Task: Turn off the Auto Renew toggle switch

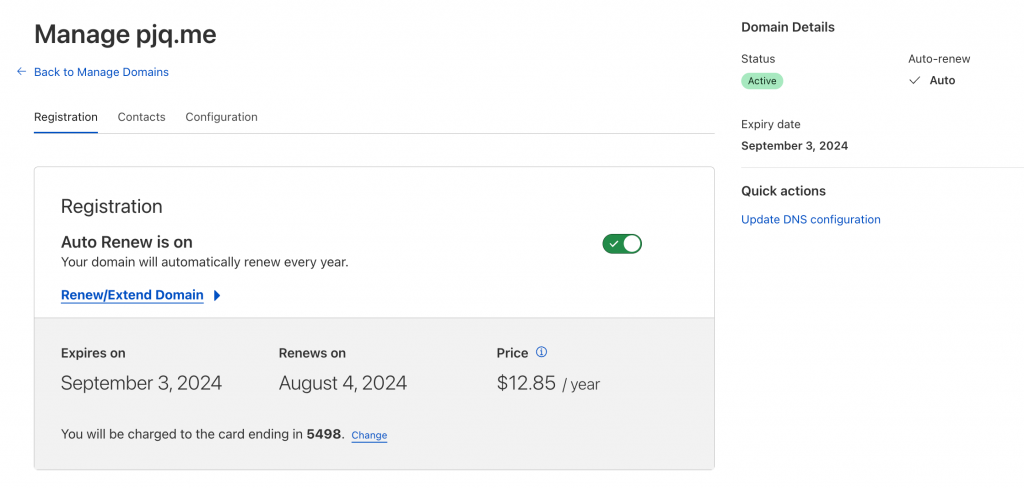Action: point(621,243)
